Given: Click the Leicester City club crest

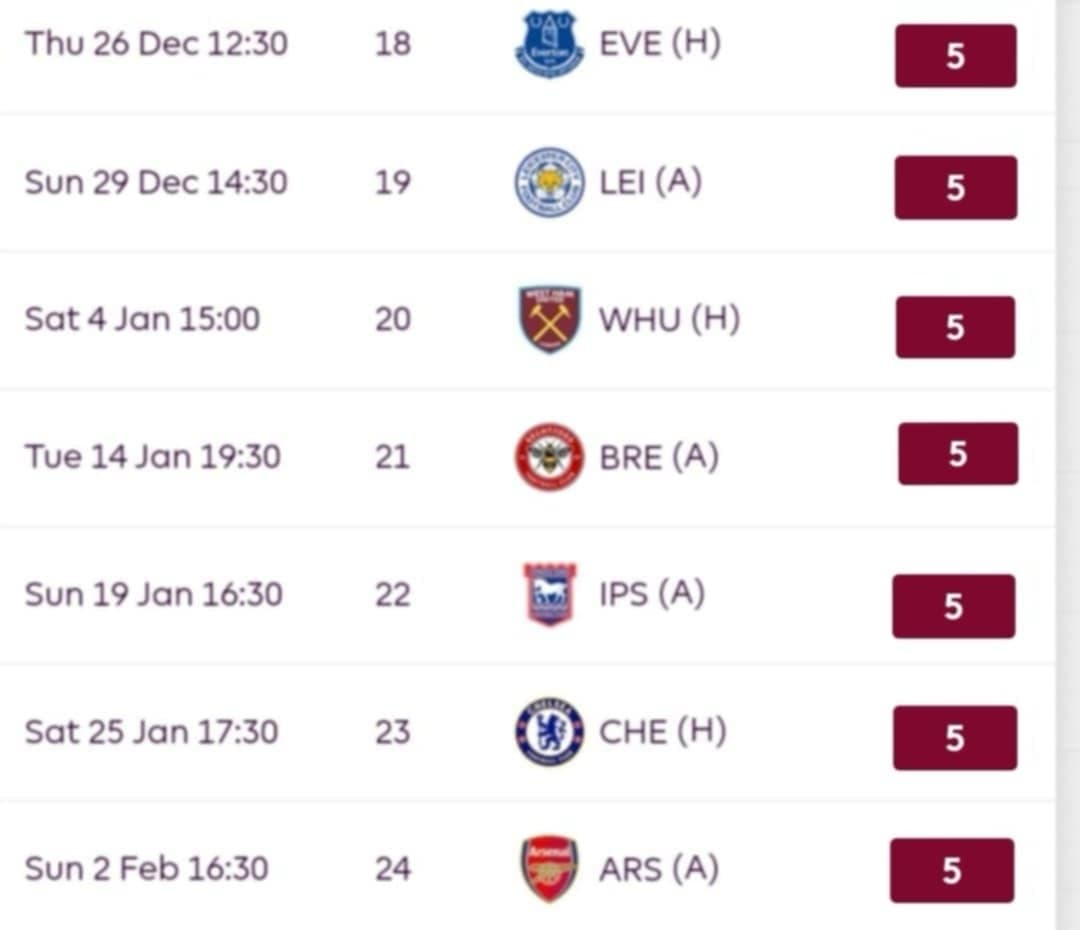Looking at the screenshot, I should [x=549, y=182].
